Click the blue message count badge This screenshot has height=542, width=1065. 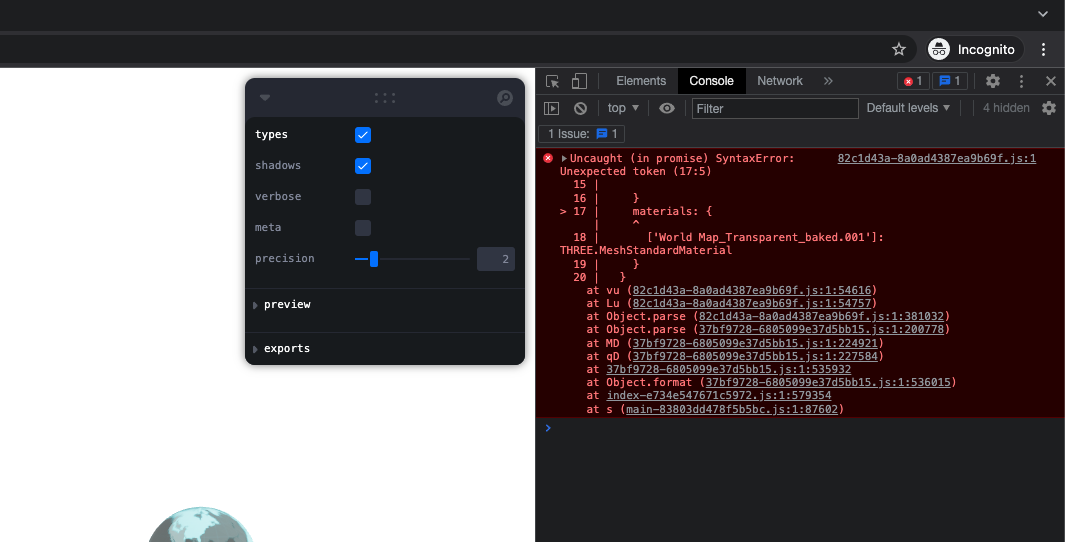[x=950, y=81]
